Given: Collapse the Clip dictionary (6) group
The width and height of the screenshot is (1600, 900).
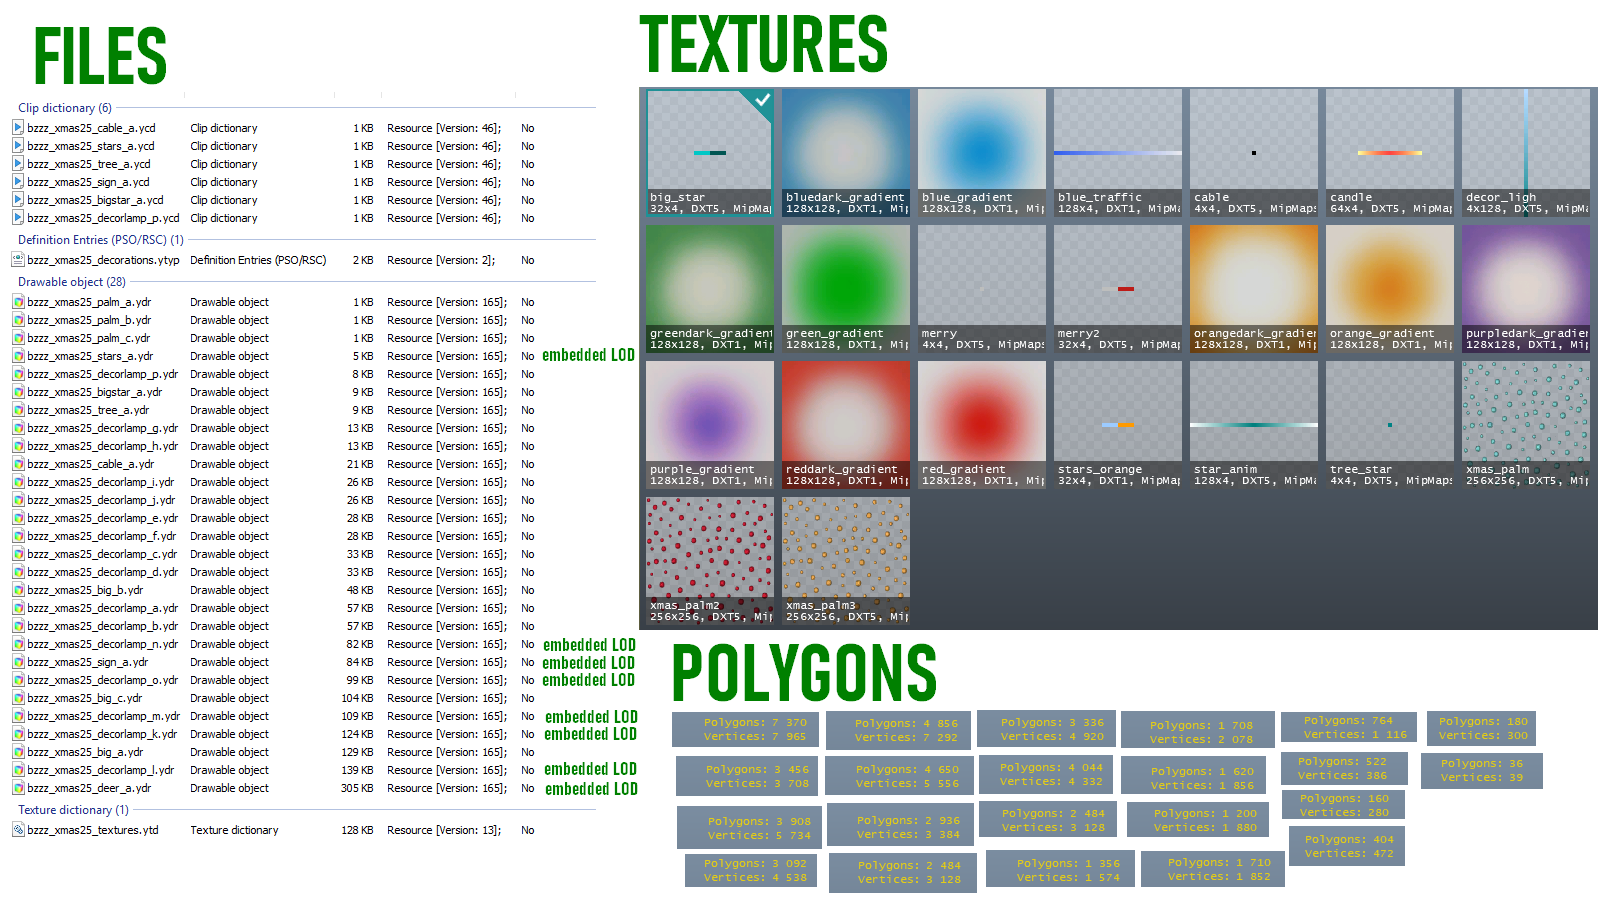Looking at the screenshot, I should [65, 108].
